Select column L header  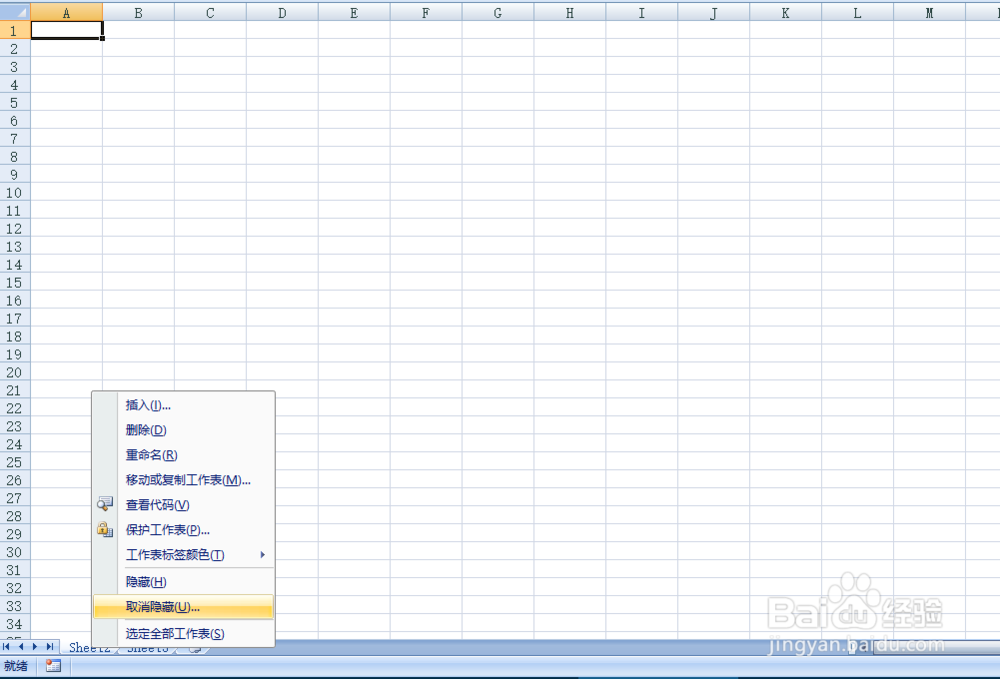coord(858,13)
